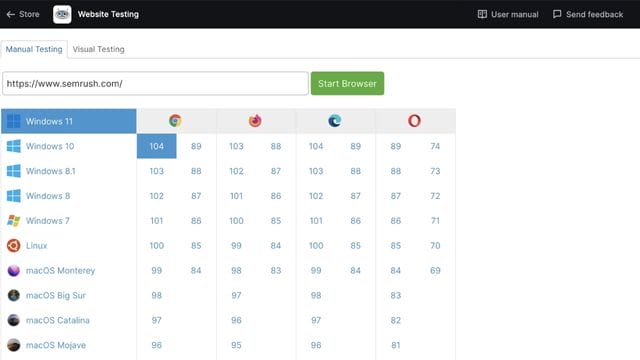Click the macOS Catalina icon
The height and width of the screenshot is (360, 640).
click(x=14, y=320)
